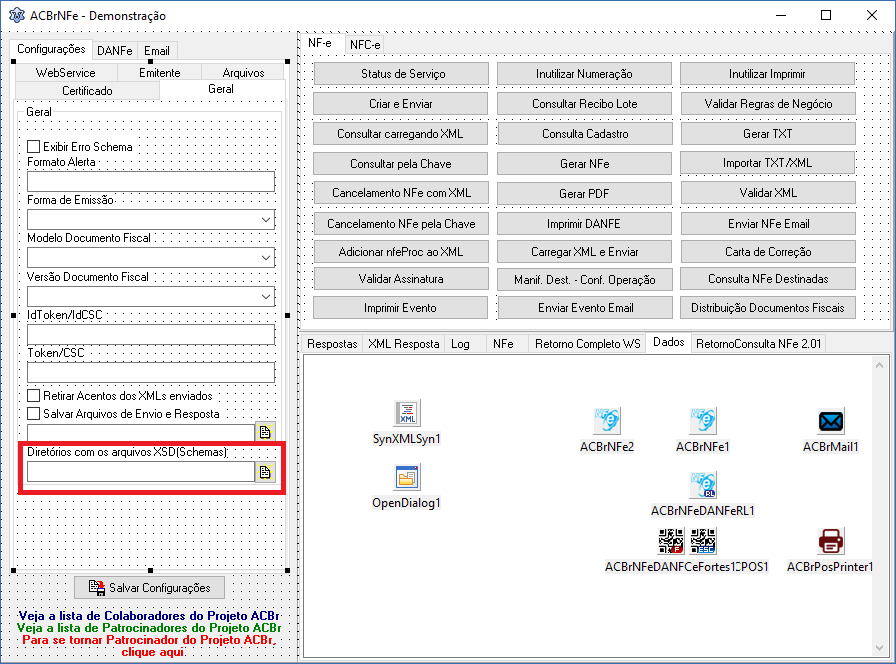The image size is (896, 664).
Task: Click the ACBrNFe2 component icon
Action: click(x=607, y=421)
